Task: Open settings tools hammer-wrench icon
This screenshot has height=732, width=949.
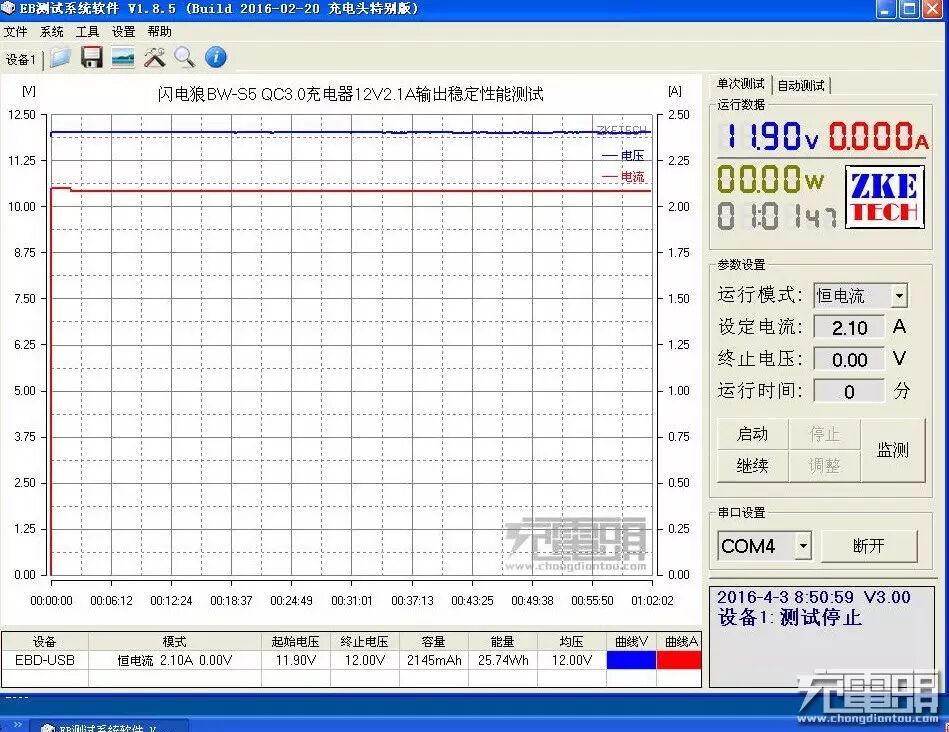Action: pyautogui.click(x=154, y=58)
